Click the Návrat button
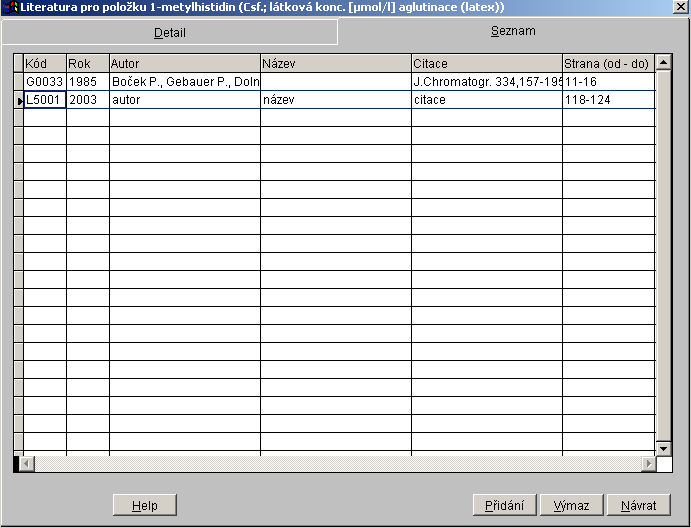691x528 pixels. tap(638, 506)
